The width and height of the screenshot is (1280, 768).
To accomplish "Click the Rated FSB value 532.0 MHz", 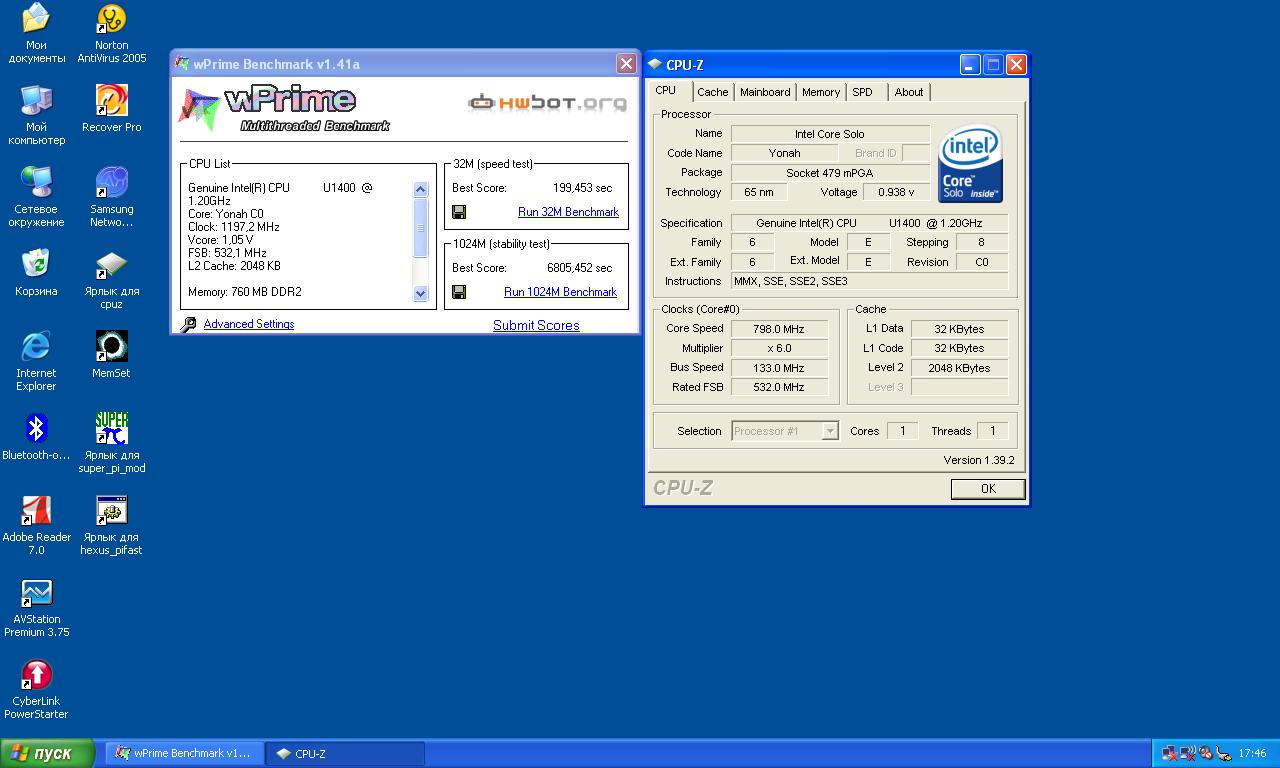I will pyautogui.click(x=779, y=387).
